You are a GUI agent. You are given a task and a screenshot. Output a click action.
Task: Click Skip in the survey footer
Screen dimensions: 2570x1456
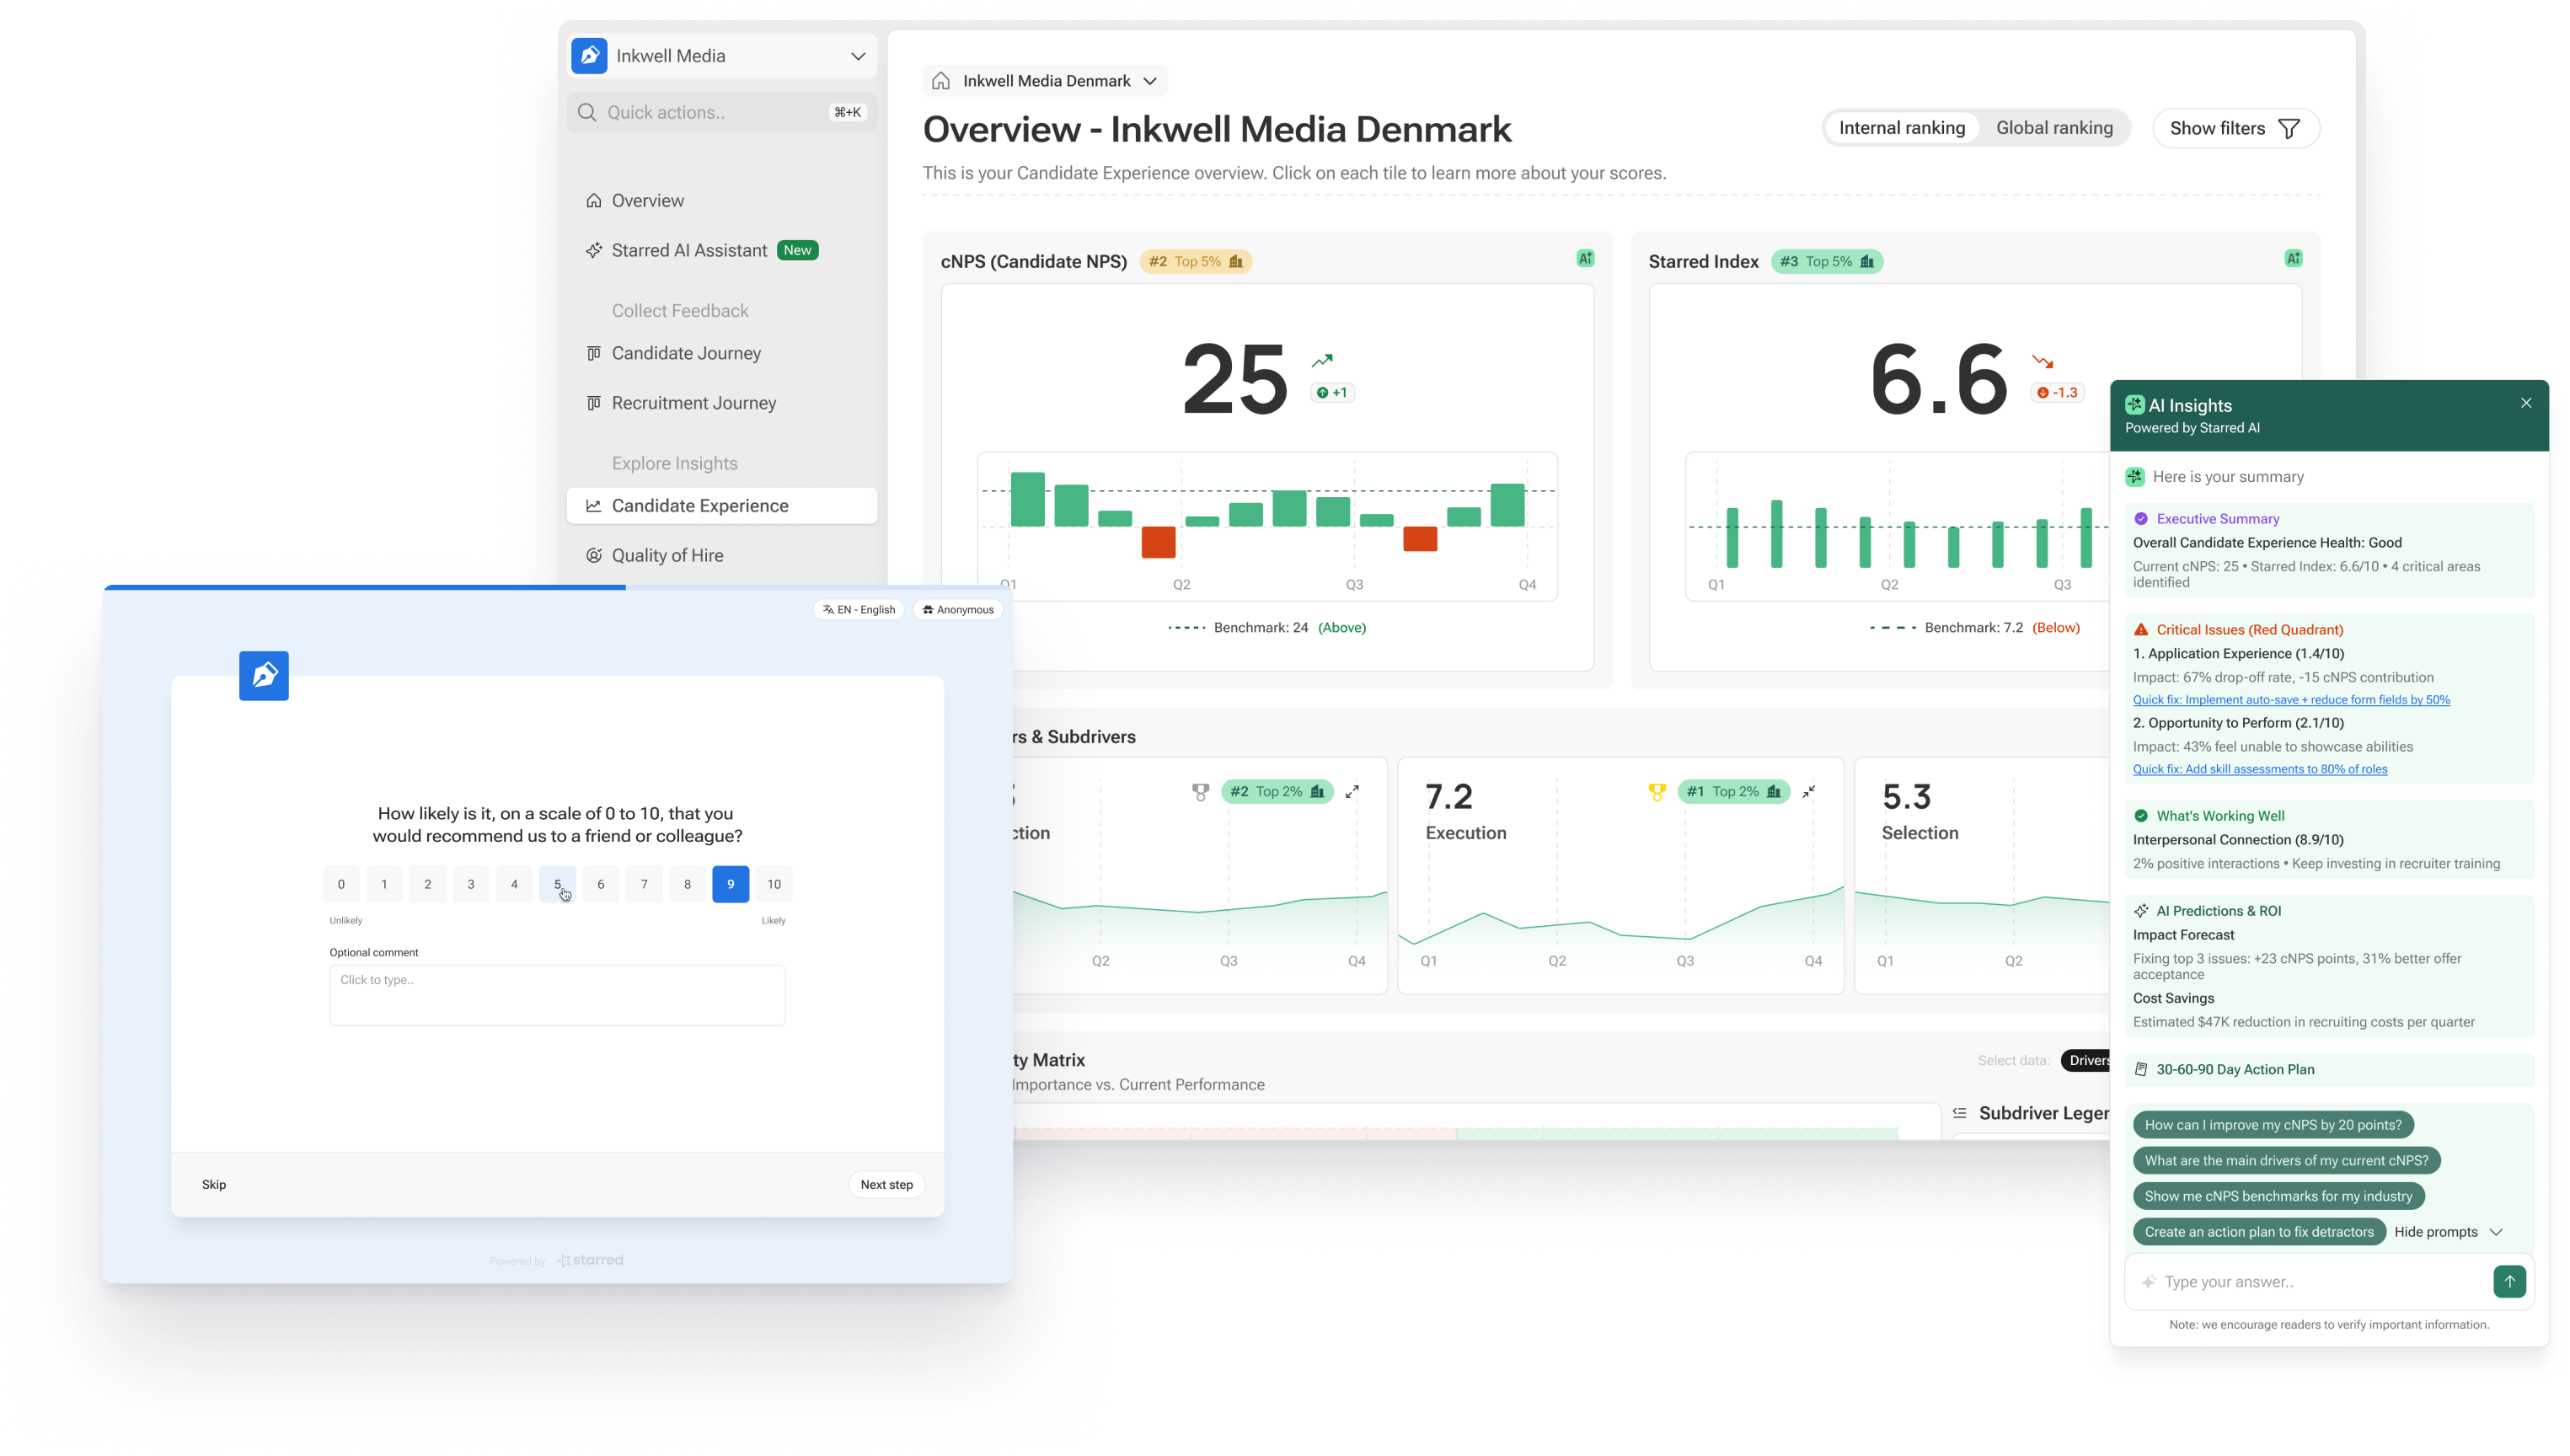pos(214,1185)
